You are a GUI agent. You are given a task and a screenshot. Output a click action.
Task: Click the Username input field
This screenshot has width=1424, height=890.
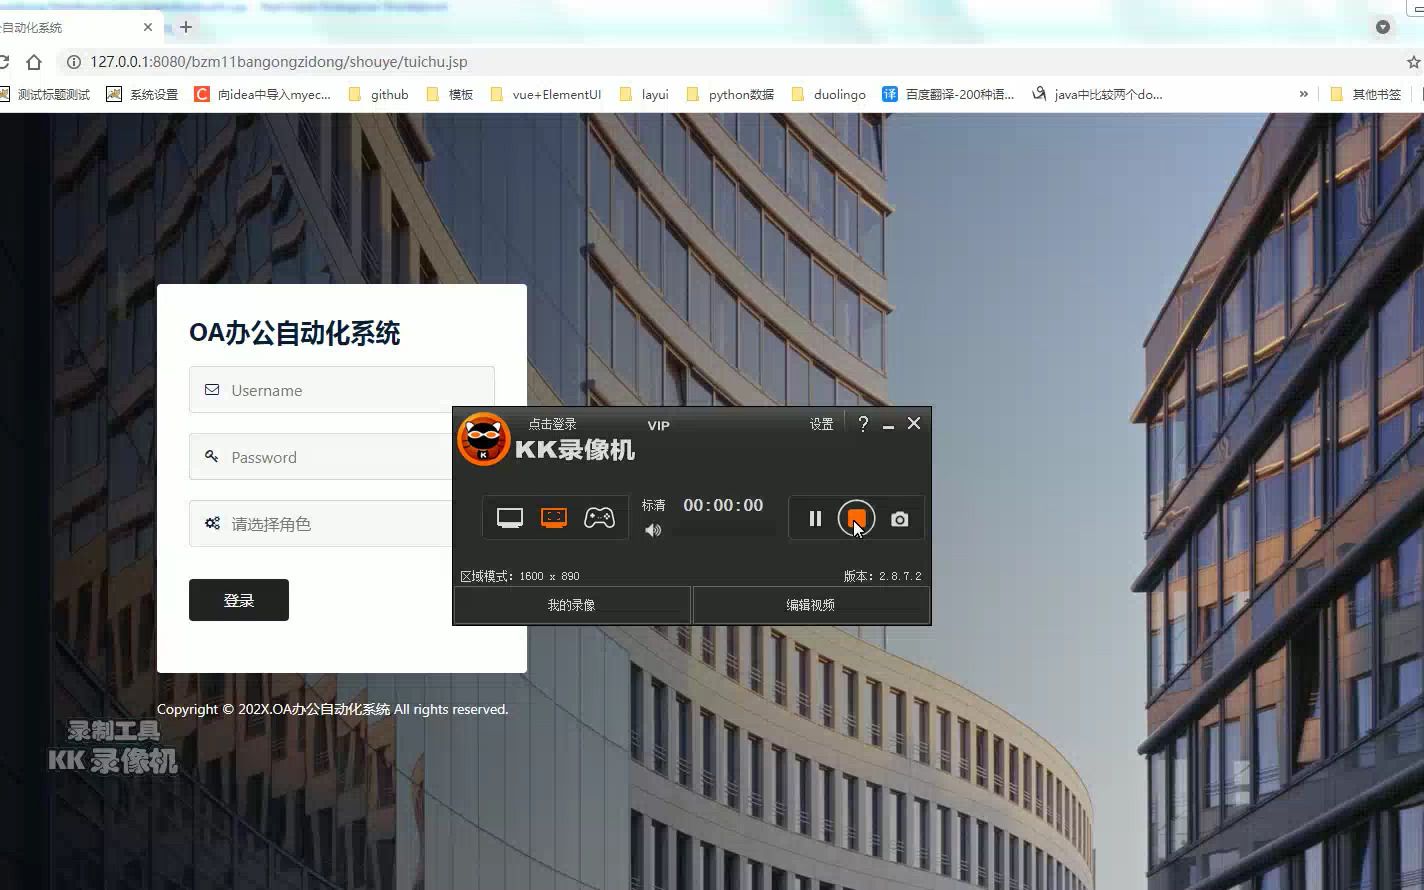pos(342,390)
